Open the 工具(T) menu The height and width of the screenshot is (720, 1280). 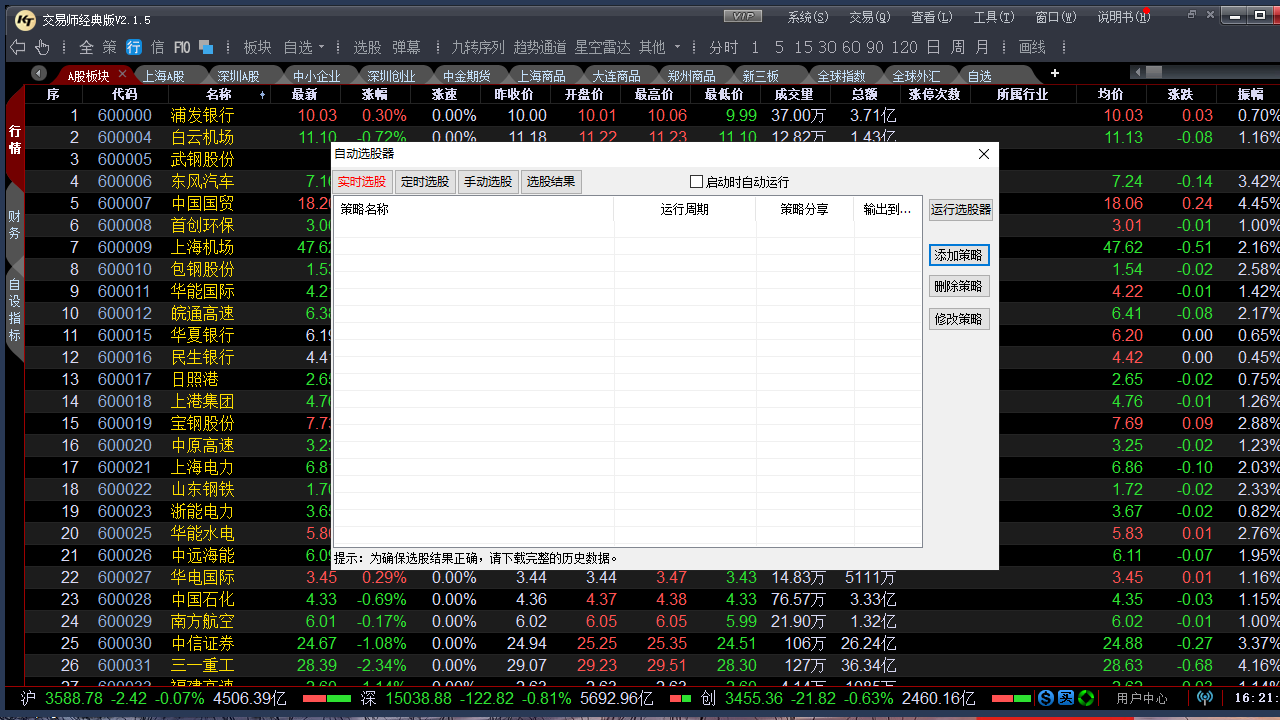coord(993,17)
